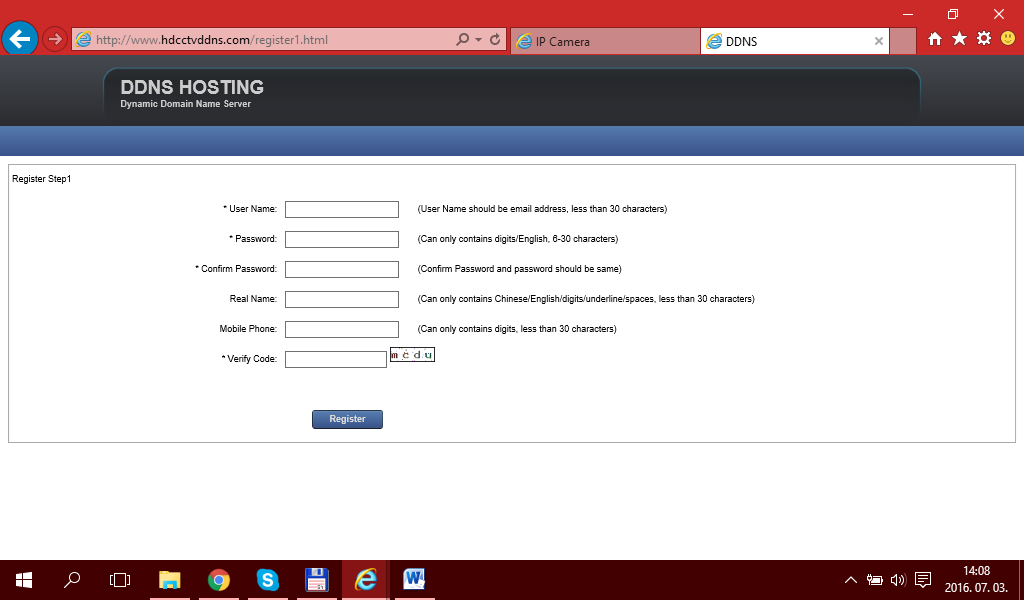Refresh the page using reload icon
Viewport: 1024px width, 600px height.
tap(495, 39)
